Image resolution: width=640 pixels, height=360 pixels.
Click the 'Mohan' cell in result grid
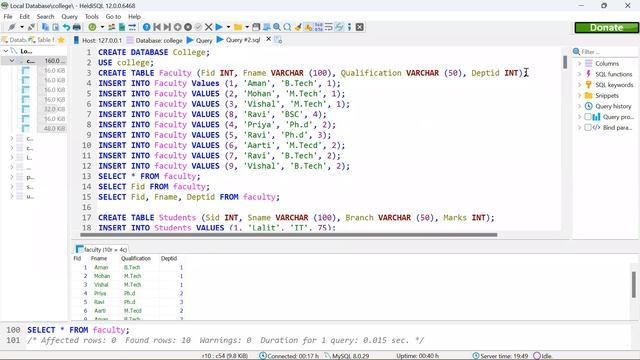tap(102, 276)
